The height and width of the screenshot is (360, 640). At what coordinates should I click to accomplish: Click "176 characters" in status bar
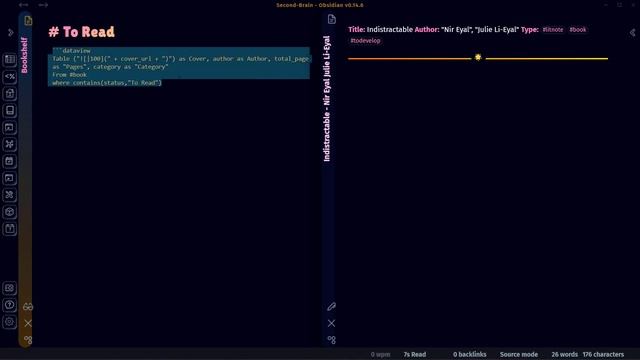point(603,354)
